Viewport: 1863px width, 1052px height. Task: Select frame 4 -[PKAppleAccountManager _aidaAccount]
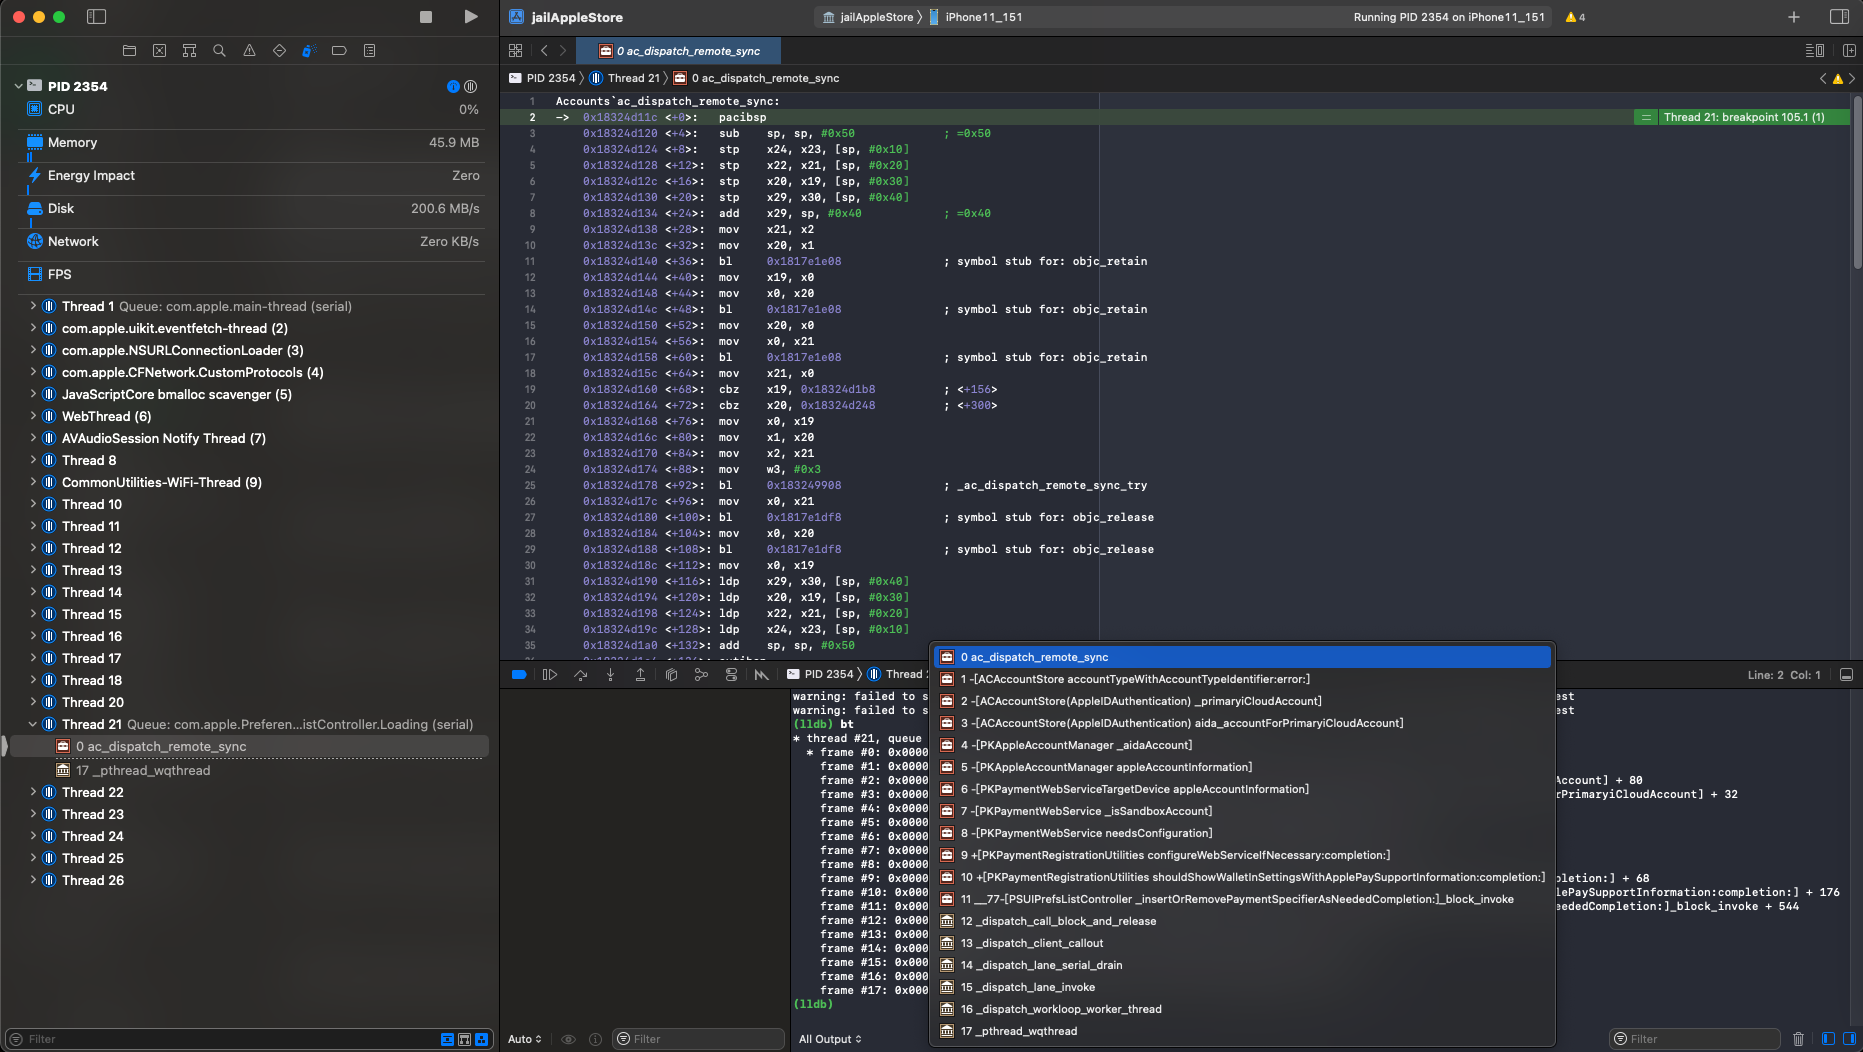tap(1242, 745)
